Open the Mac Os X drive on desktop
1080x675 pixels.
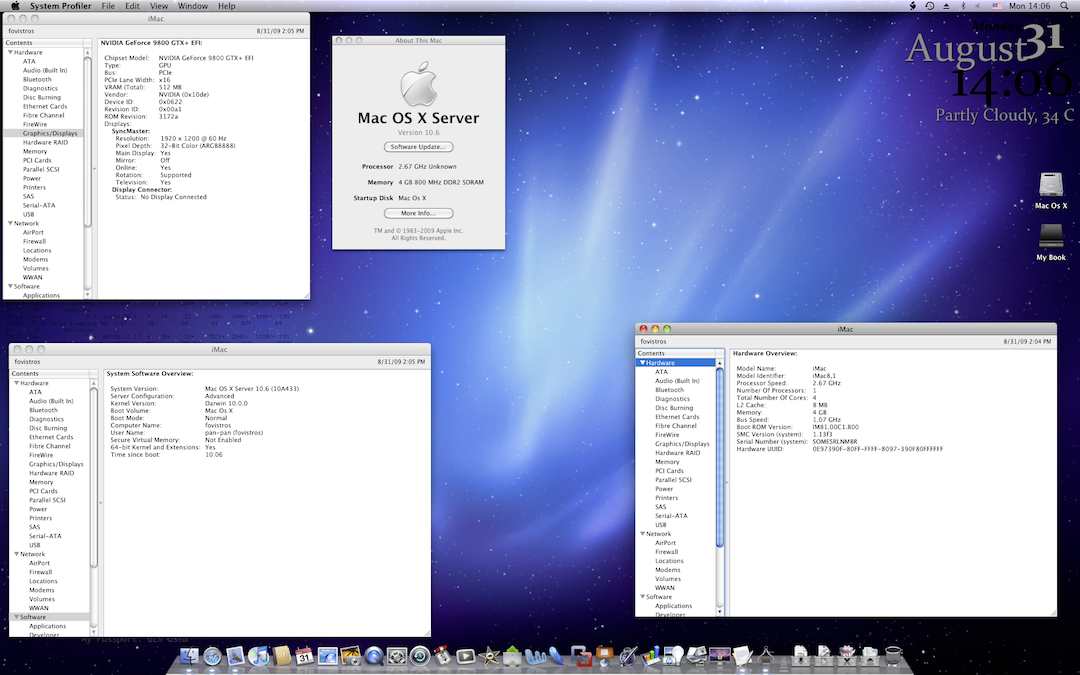tap(1051, 186)
